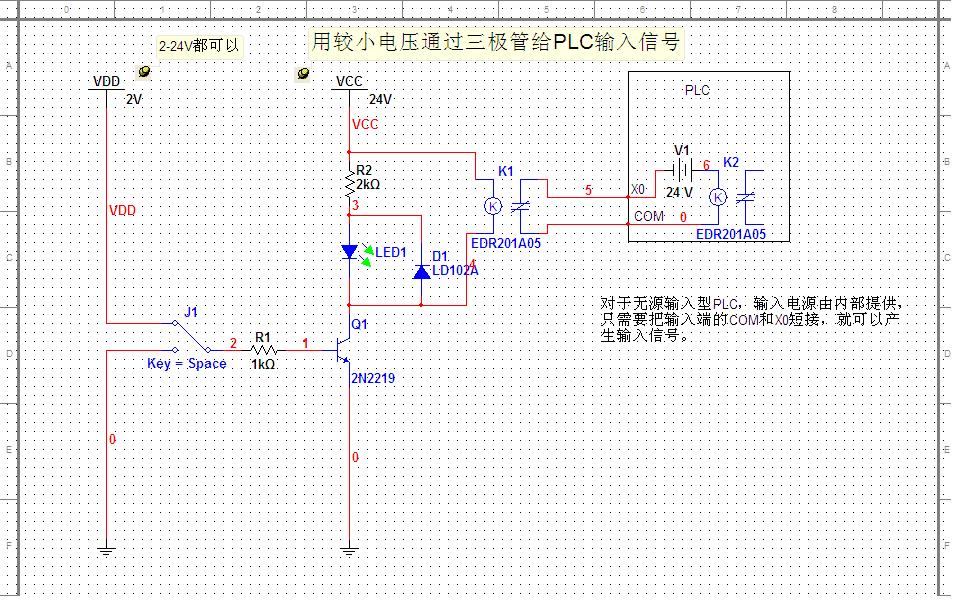Screen dimensions: 954x600
Task: Select the paragraph about 无源输入型PLC
Action: click(x=757, y=319)
